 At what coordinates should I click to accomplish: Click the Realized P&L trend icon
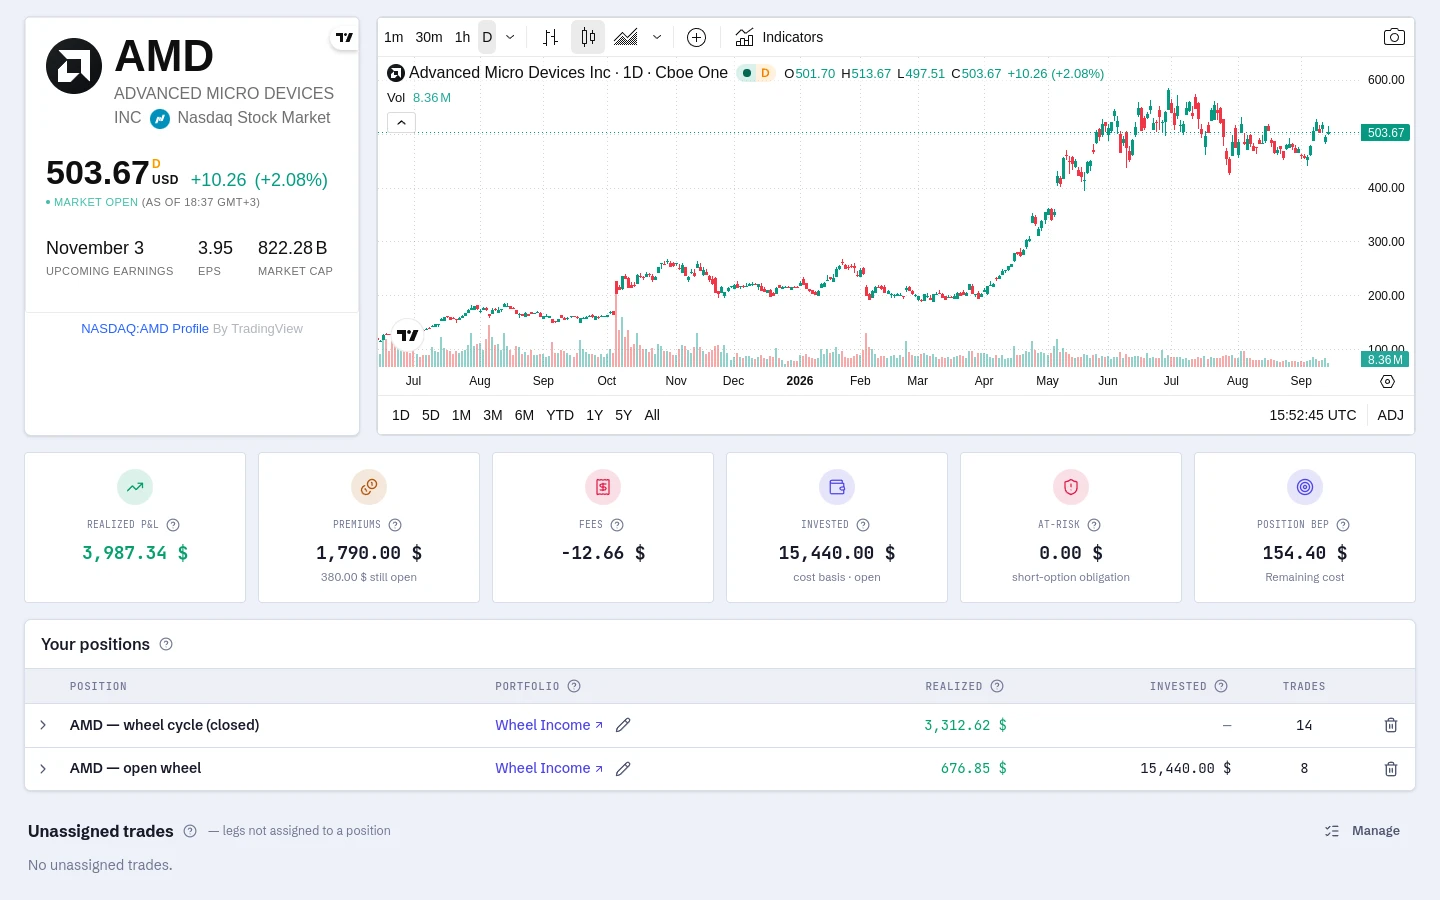(135, 487)
